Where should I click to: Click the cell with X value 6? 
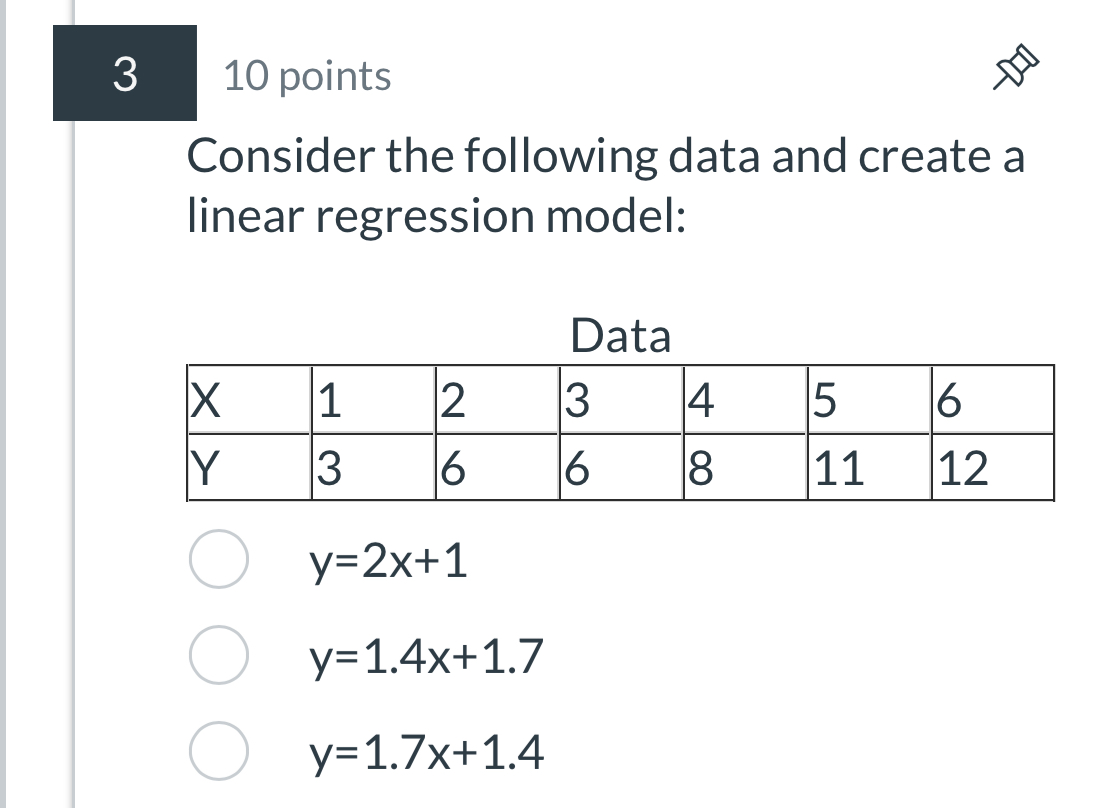[990, 400]
